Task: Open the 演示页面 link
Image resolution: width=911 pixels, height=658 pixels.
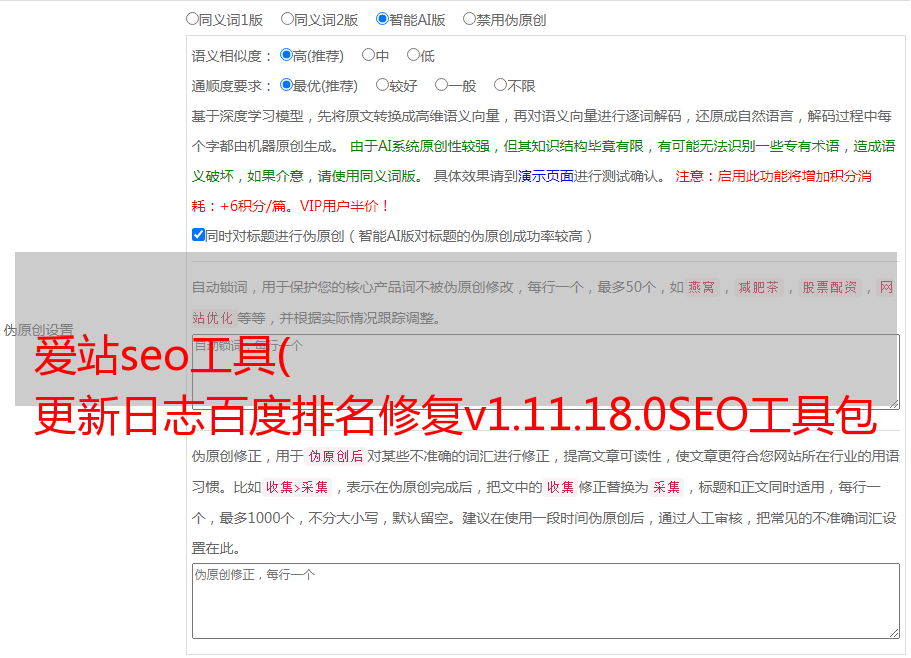Action: tap(545, 176)
